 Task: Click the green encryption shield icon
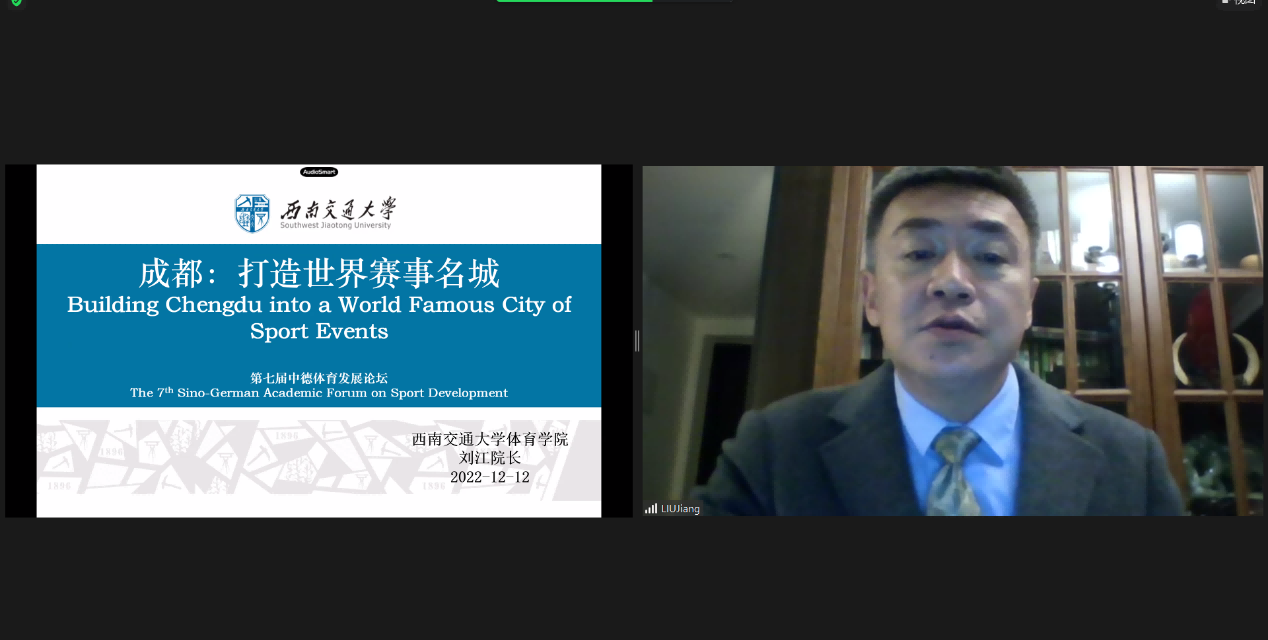coord(16,3)
